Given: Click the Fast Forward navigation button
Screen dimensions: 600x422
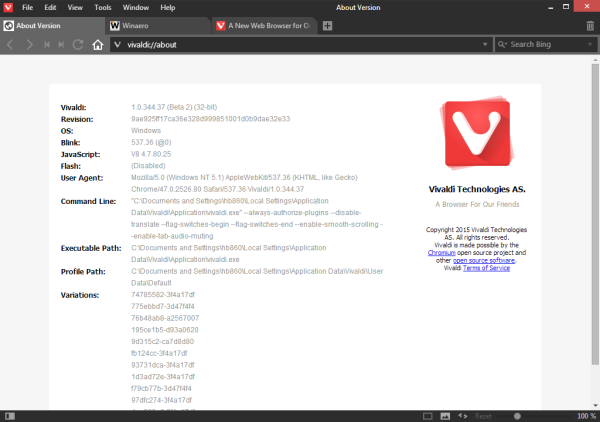Looking at the screenshot, I should tap(61, 45).
